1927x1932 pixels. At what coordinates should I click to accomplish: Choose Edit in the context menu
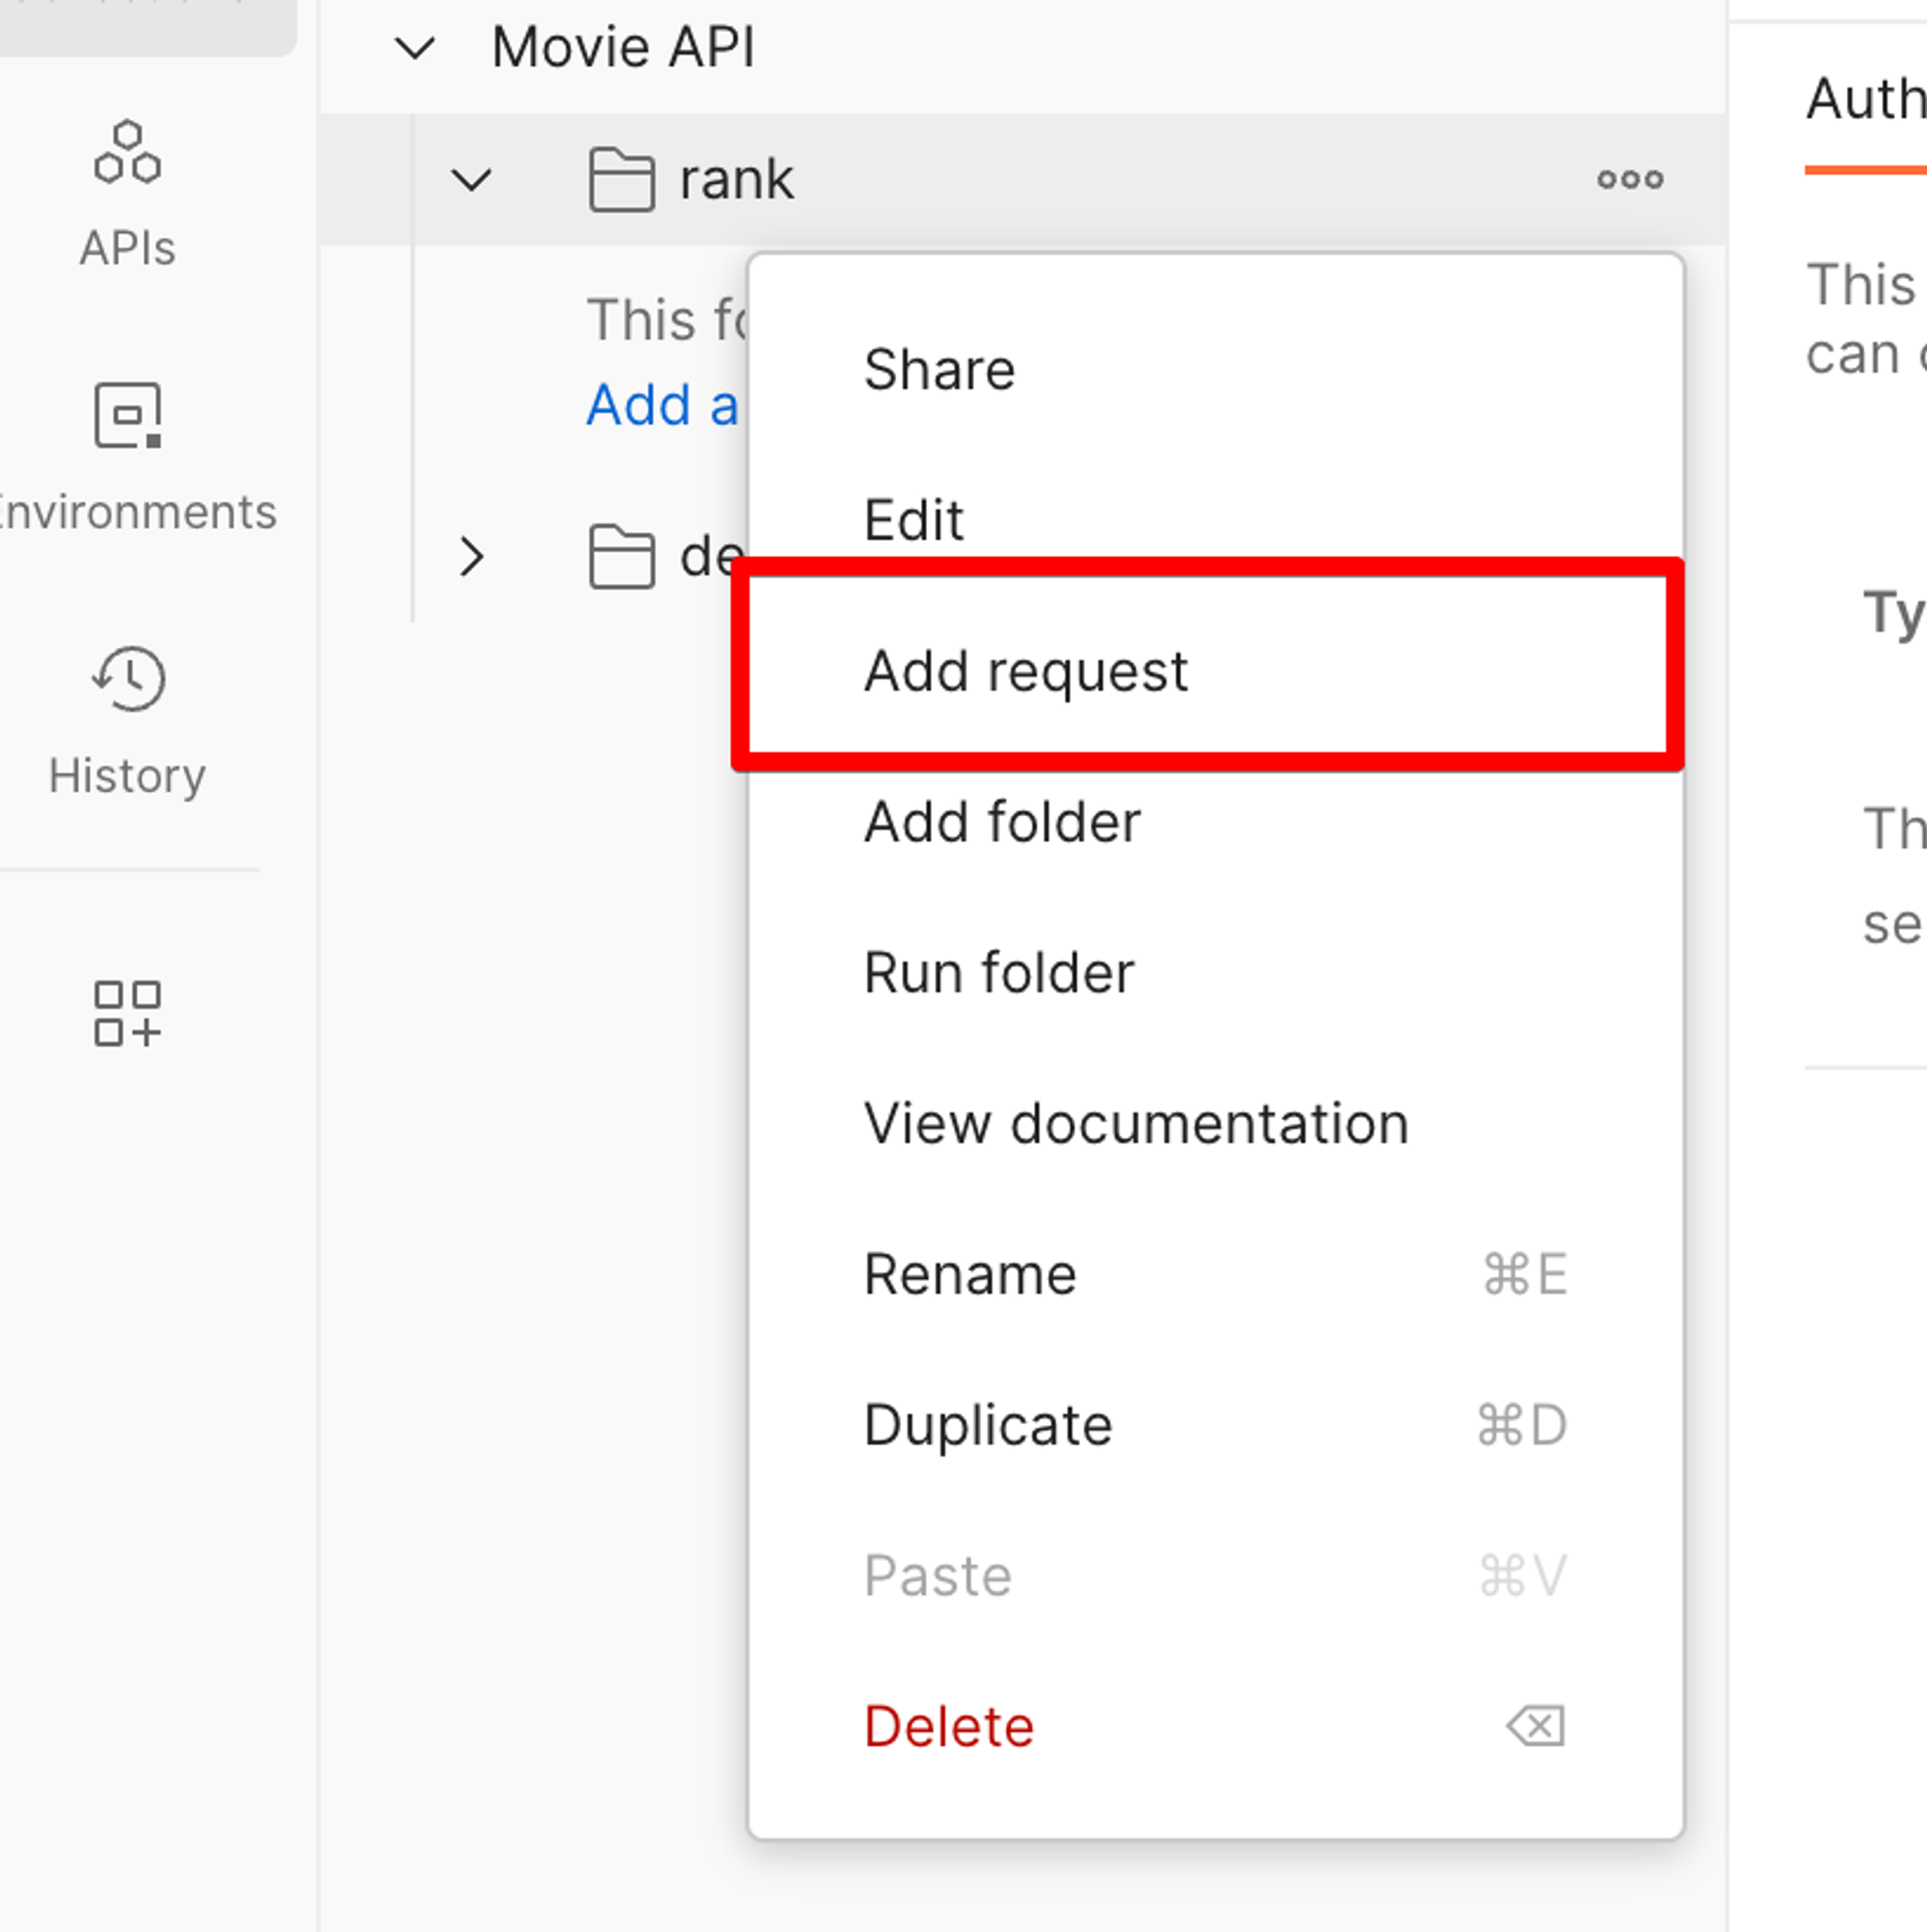click(913, 520)
